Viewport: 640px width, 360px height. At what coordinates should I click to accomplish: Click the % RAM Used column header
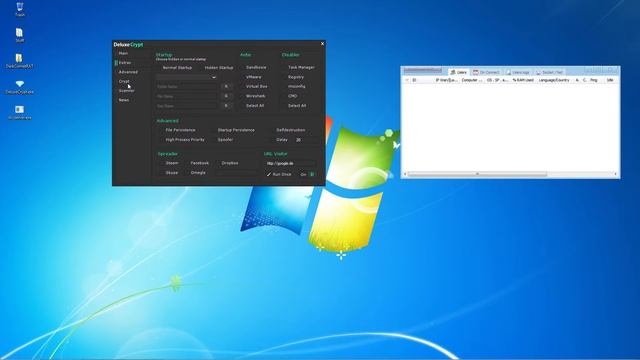coord(523,80)
